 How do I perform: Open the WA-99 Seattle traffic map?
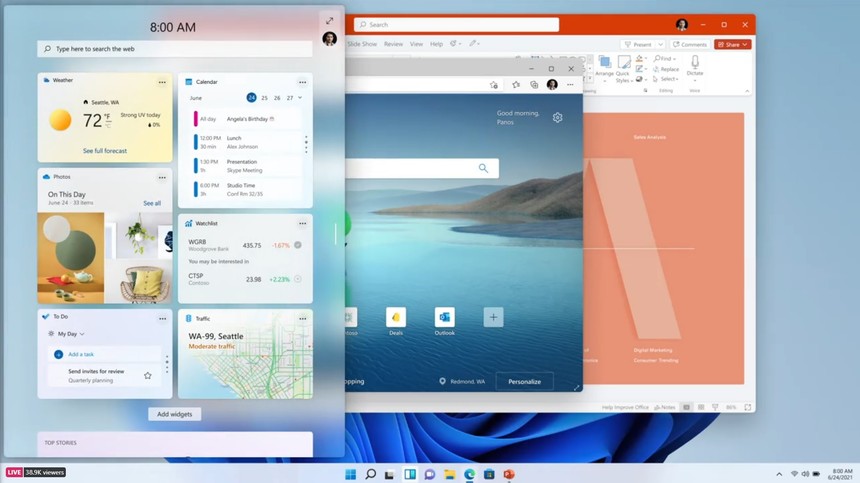click(245, 354)
